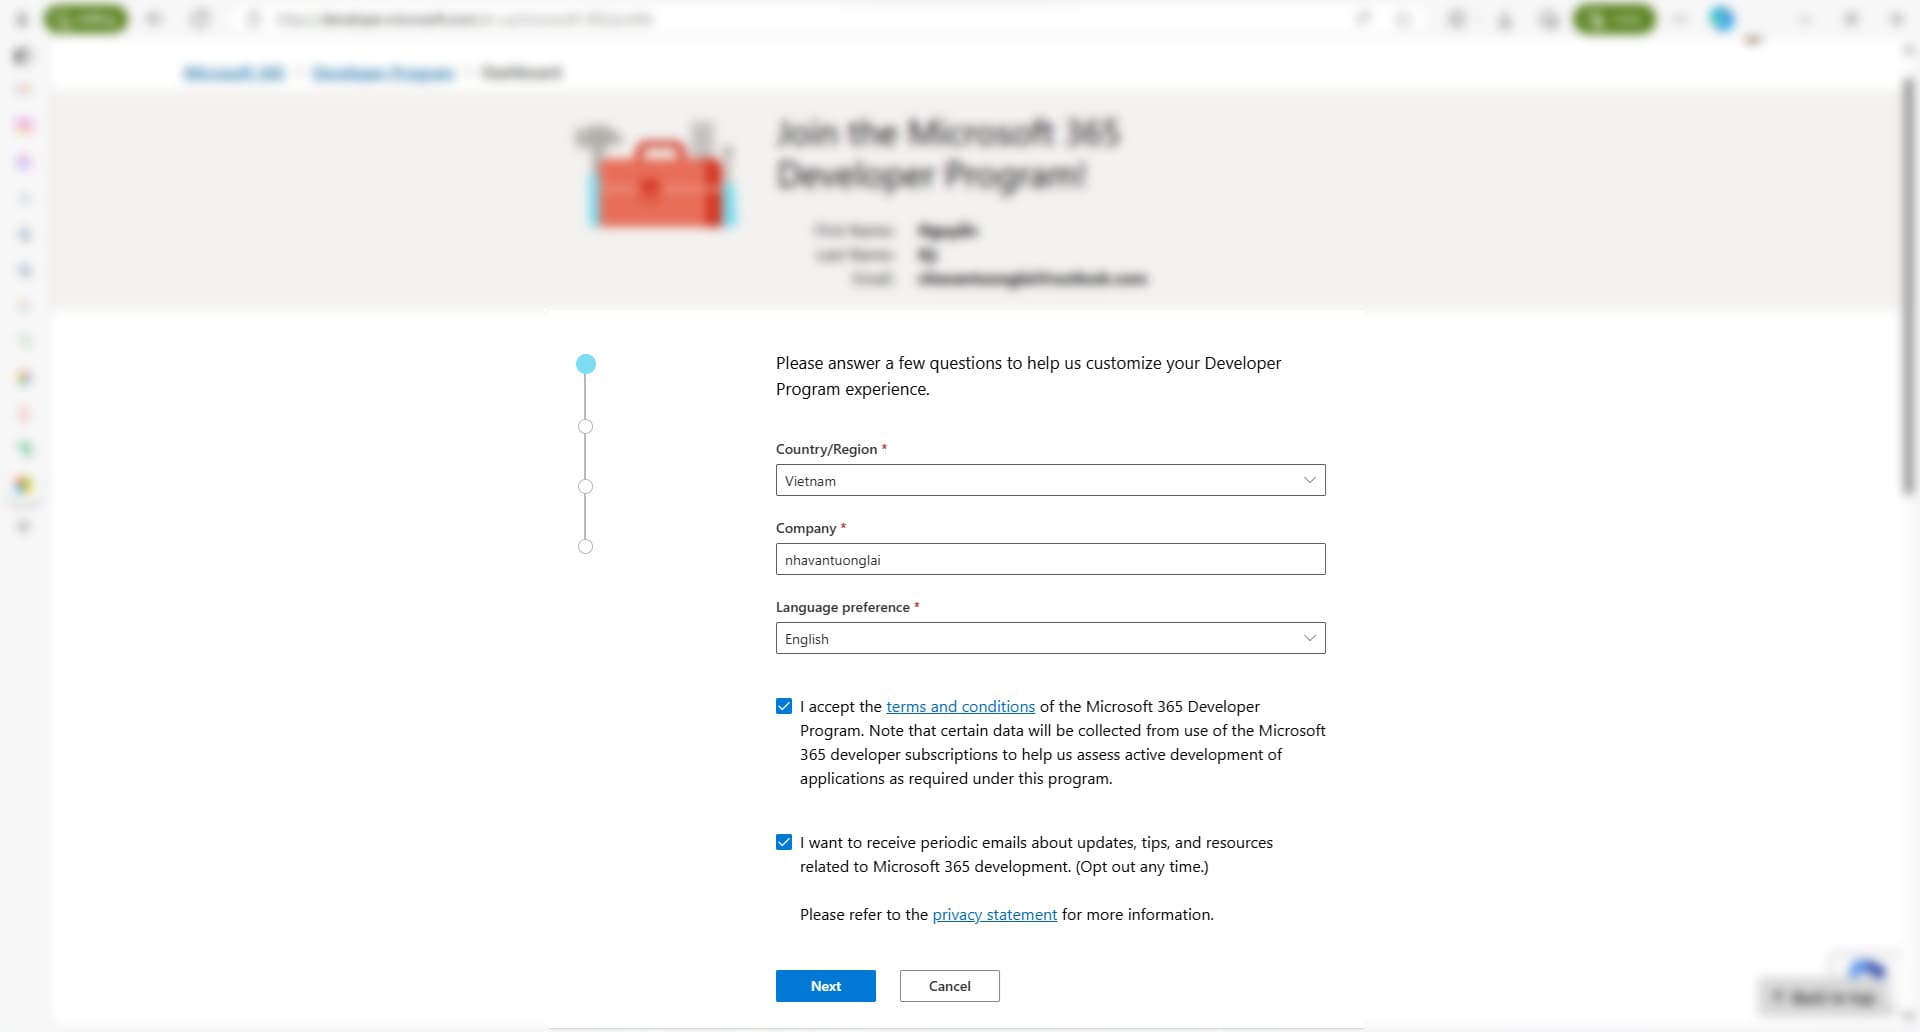Click the "Please answer a few questions" intro text
The image size is (1920, 1032).
(1028, 376)
